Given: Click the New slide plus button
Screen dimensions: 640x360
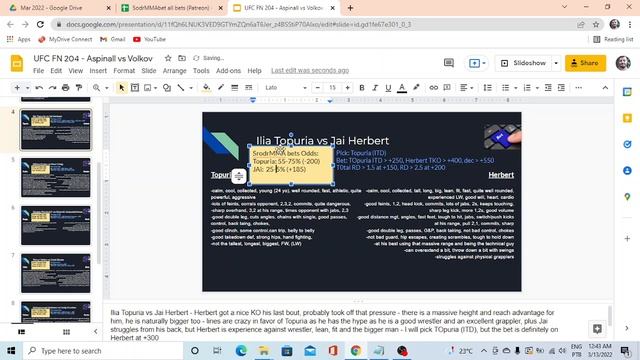Looking at the screenshot, I should pyautogui.click(x=17, y=88).
